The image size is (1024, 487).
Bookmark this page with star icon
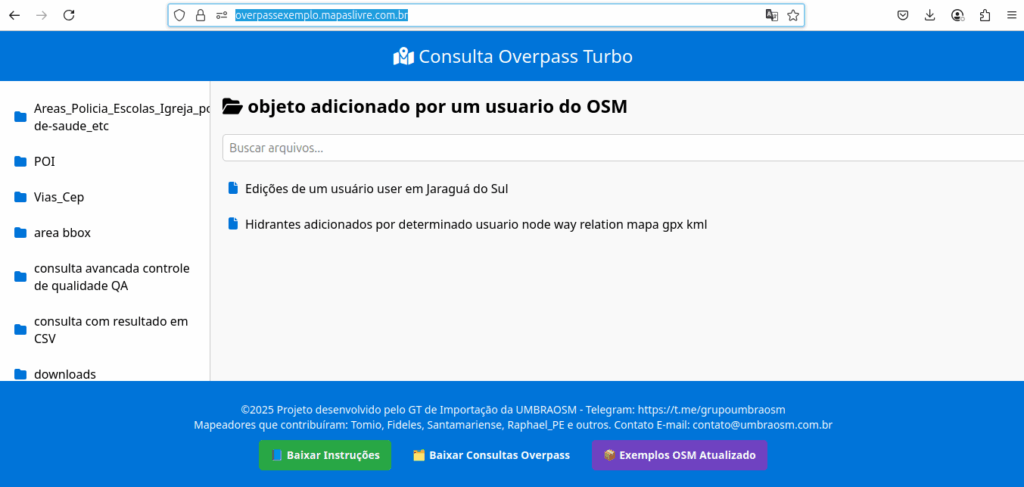tap(793, 16)
